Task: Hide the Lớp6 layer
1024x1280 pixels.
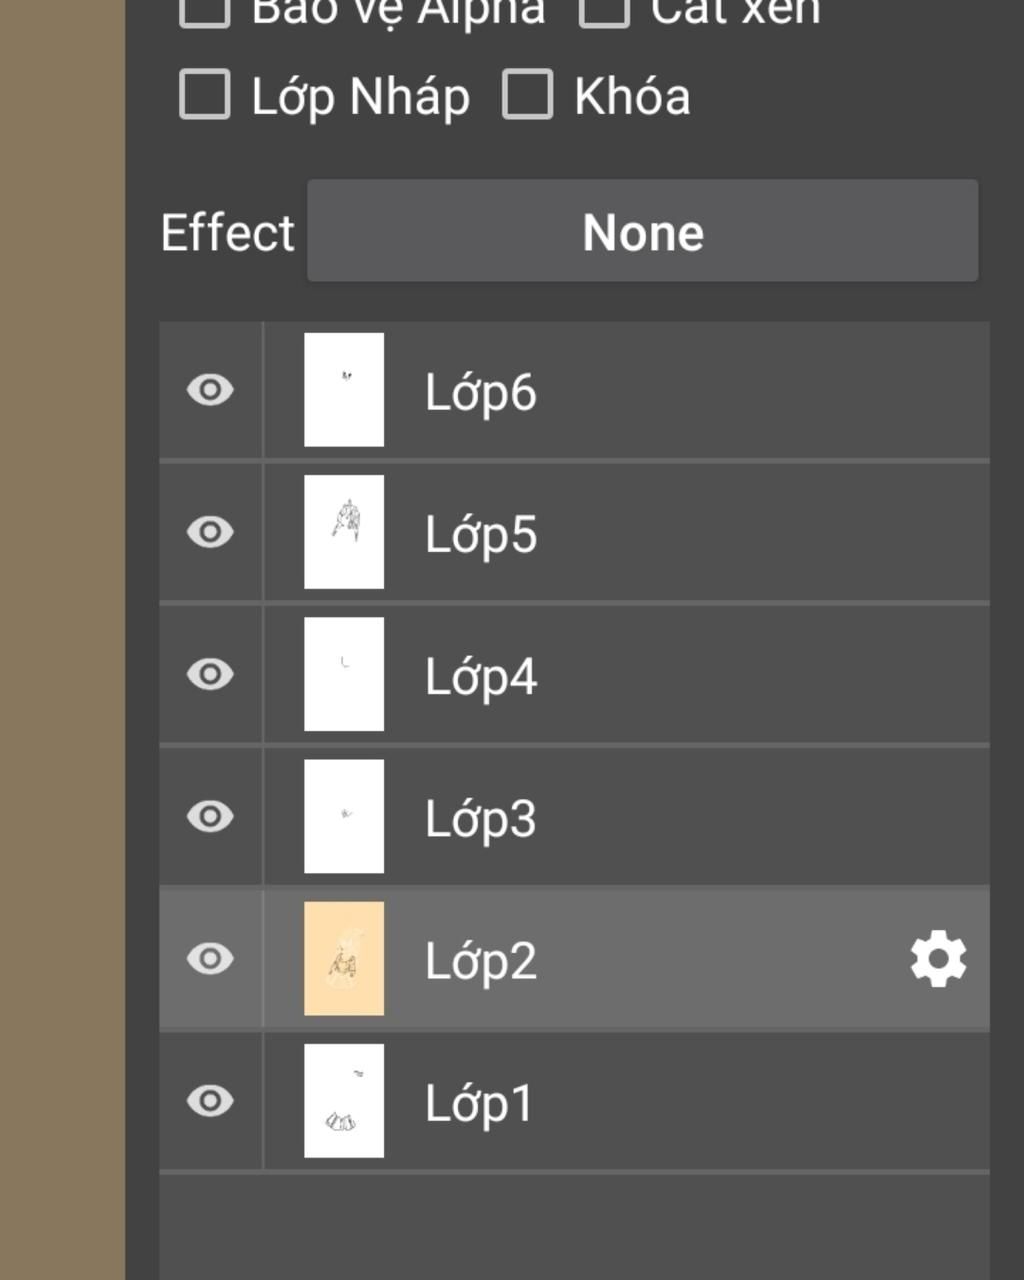Action: pyautogui.click(x=210, y=390)
